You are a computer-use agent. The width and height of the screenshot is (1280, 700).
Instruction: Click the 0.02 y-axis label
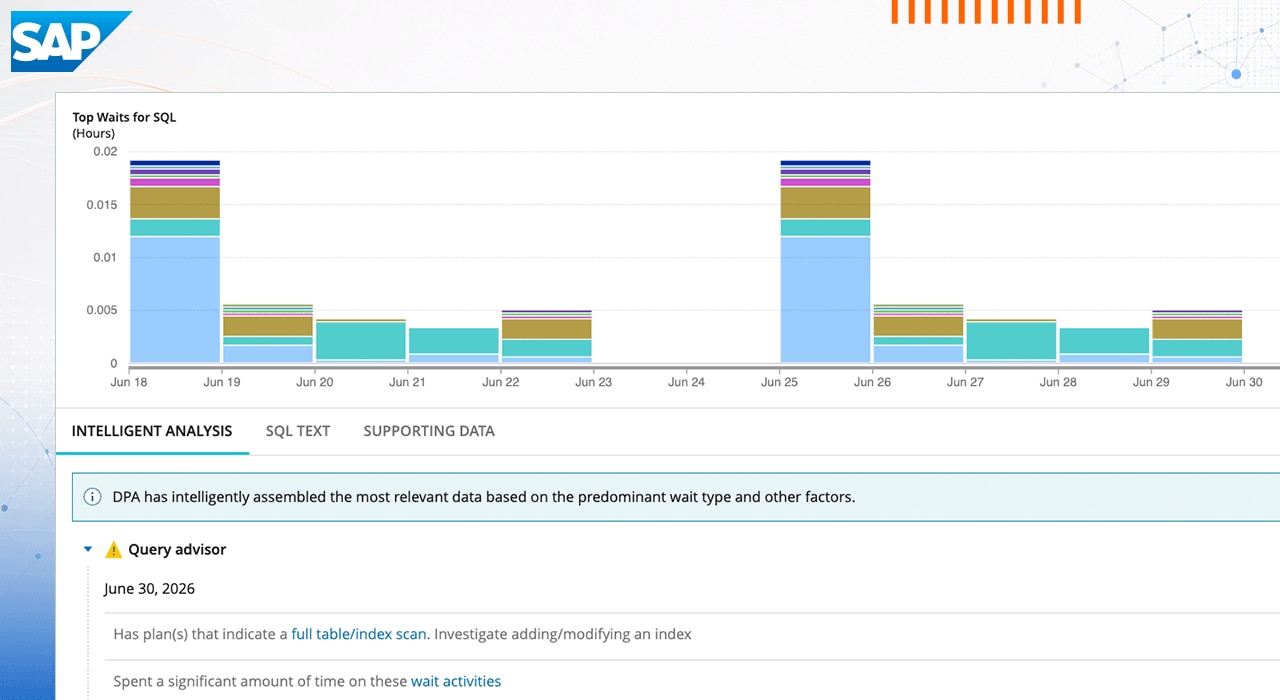click(106, 152)
